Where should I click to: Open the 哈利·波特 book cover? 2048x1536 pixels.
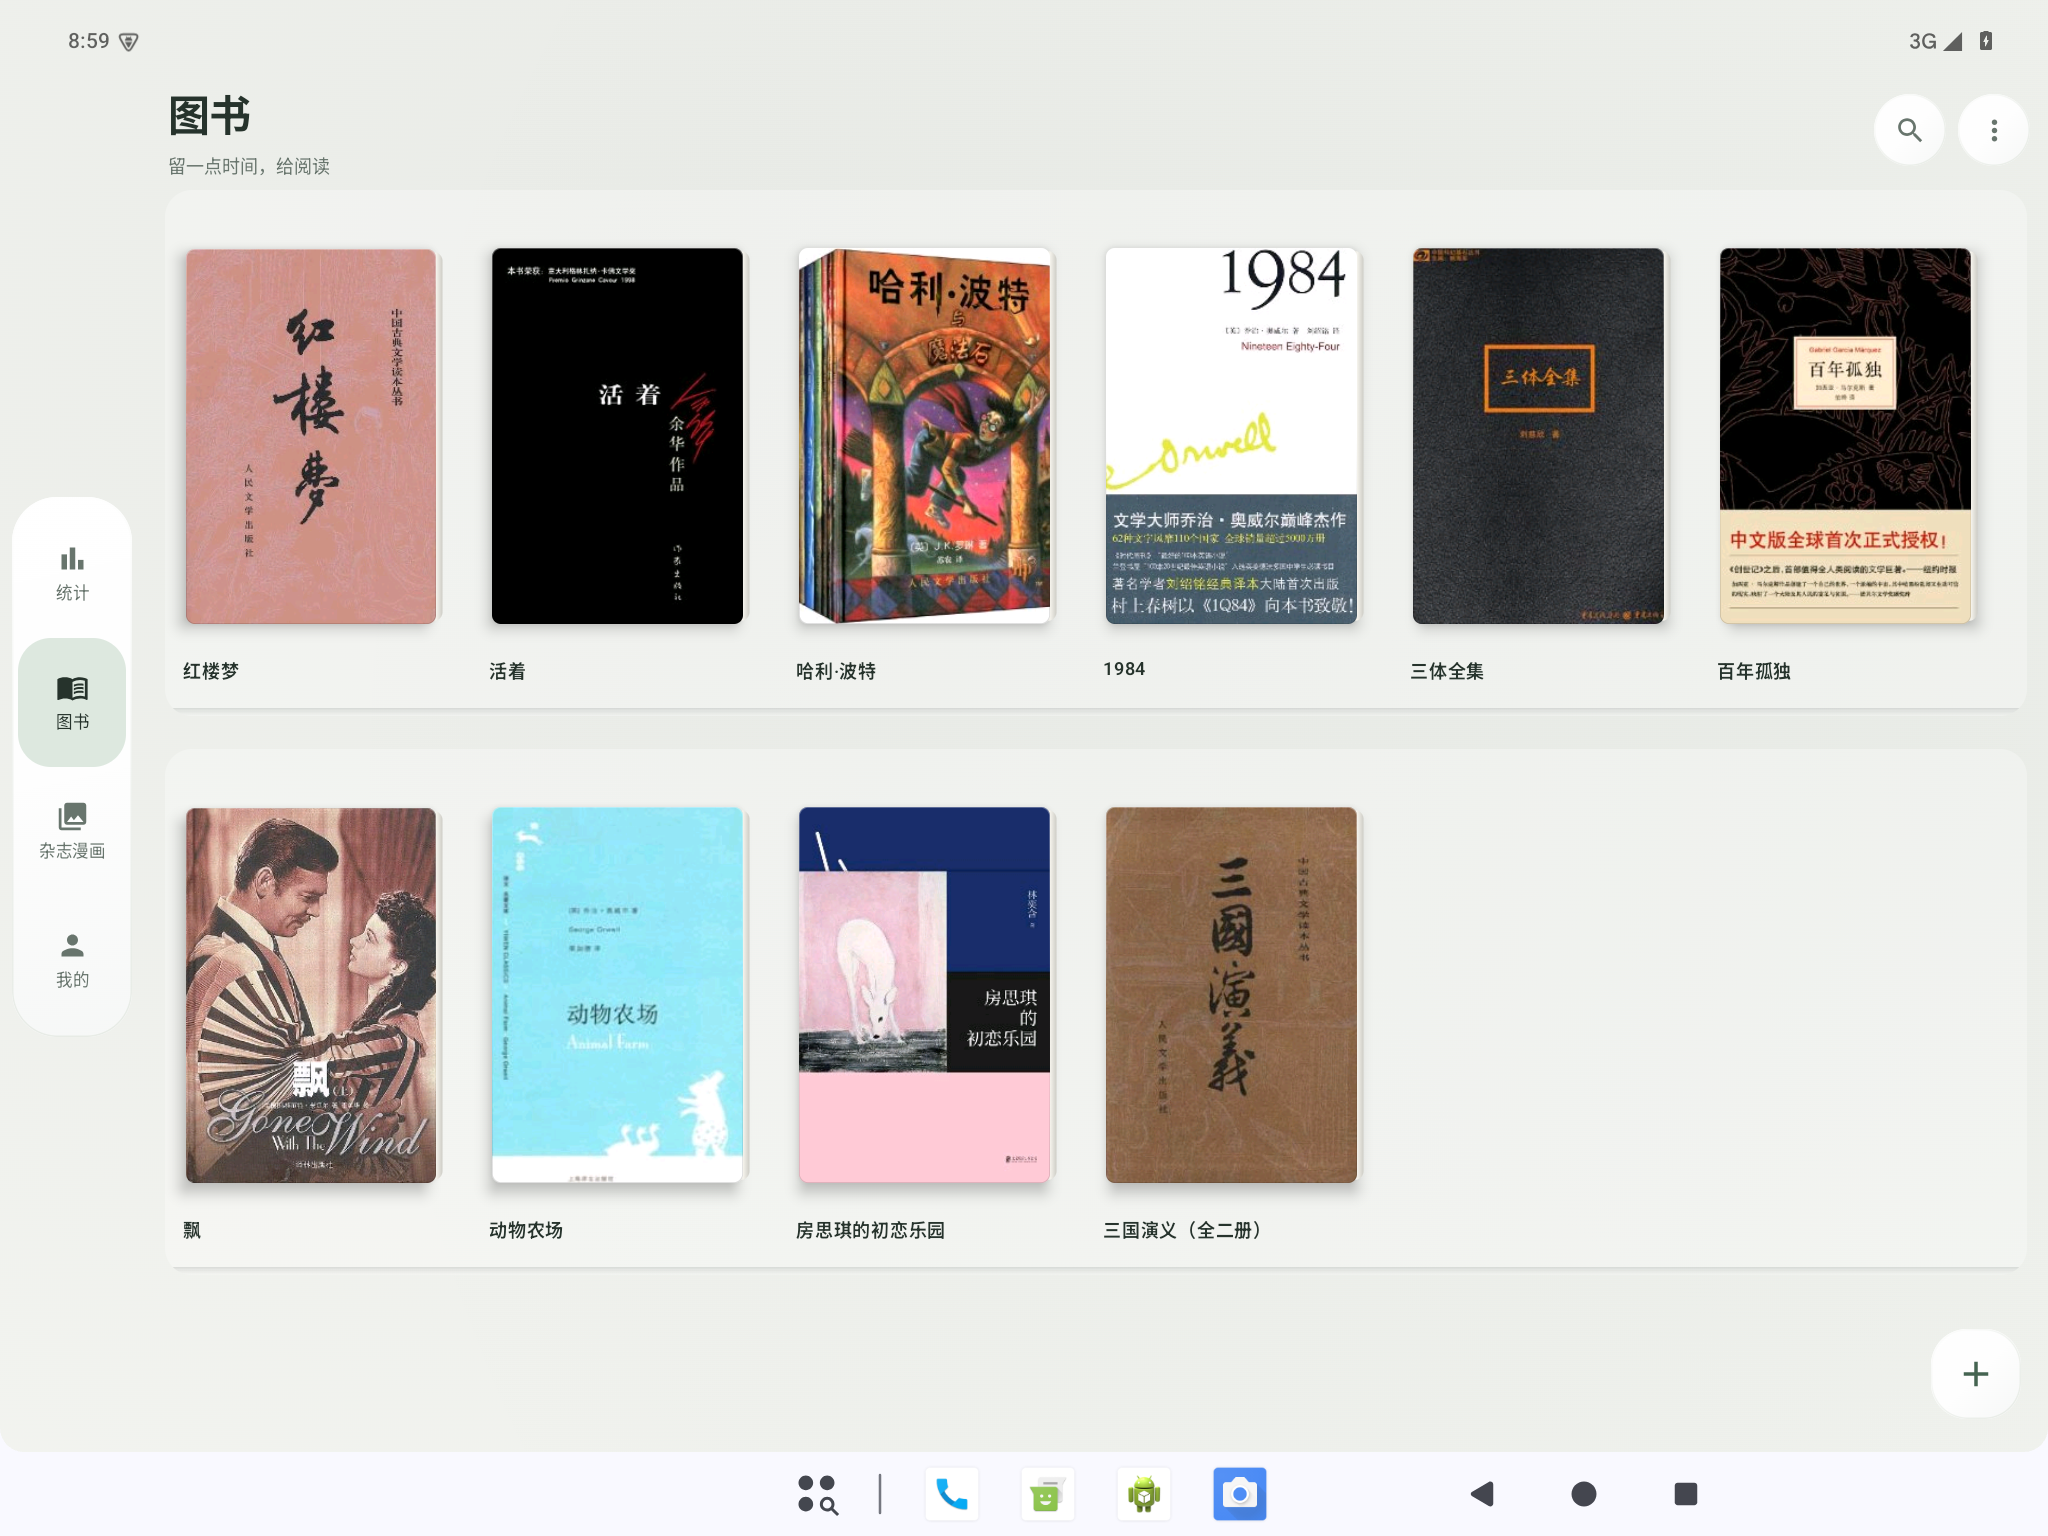click(x=924, y=436)
